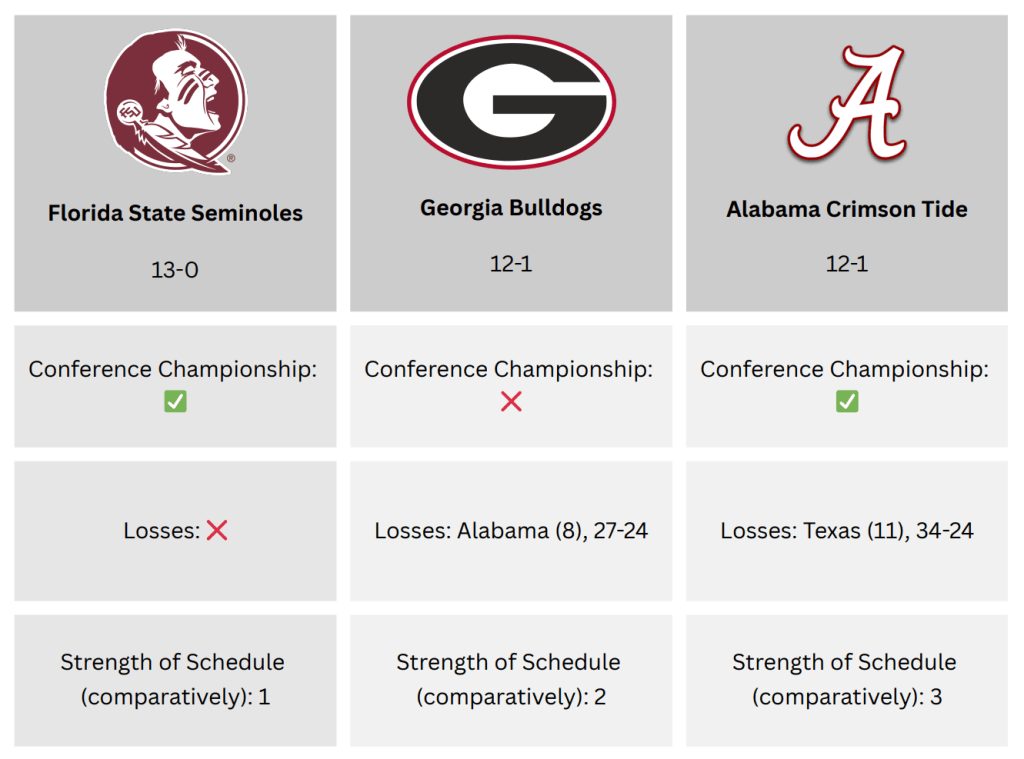Select the Alabama Crimson Tide team name
The image size is (1024, 759).
(847, 210)
